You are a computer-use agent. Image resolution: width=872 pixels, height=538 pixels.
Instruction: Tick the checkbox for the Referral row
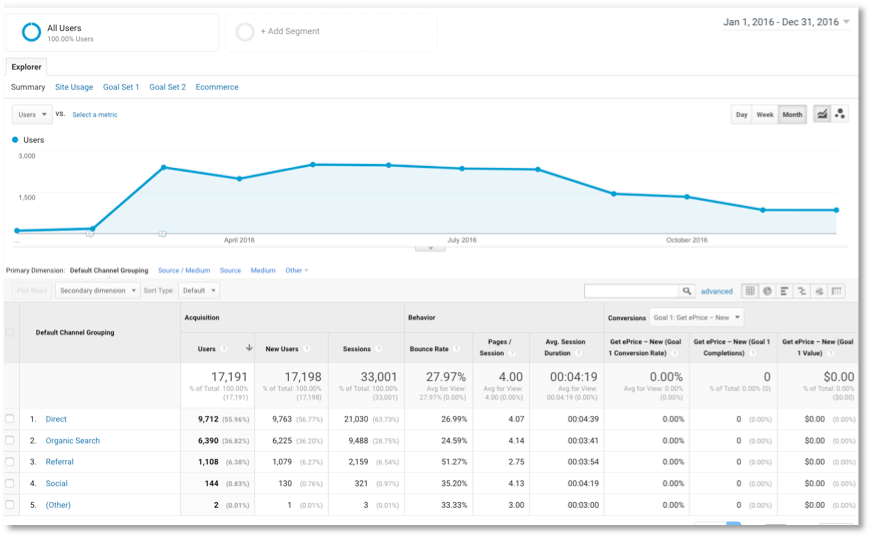pos(9,462)
